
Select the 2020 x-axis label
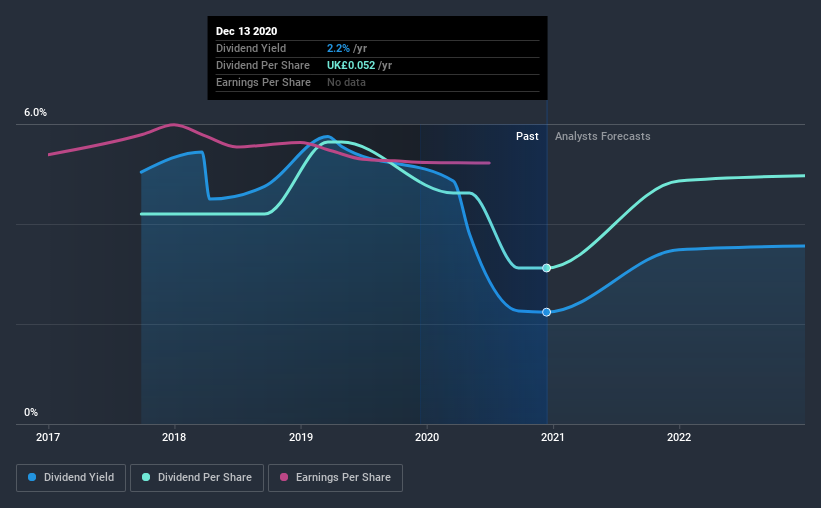pyautogui.click(x=427, y=437)
